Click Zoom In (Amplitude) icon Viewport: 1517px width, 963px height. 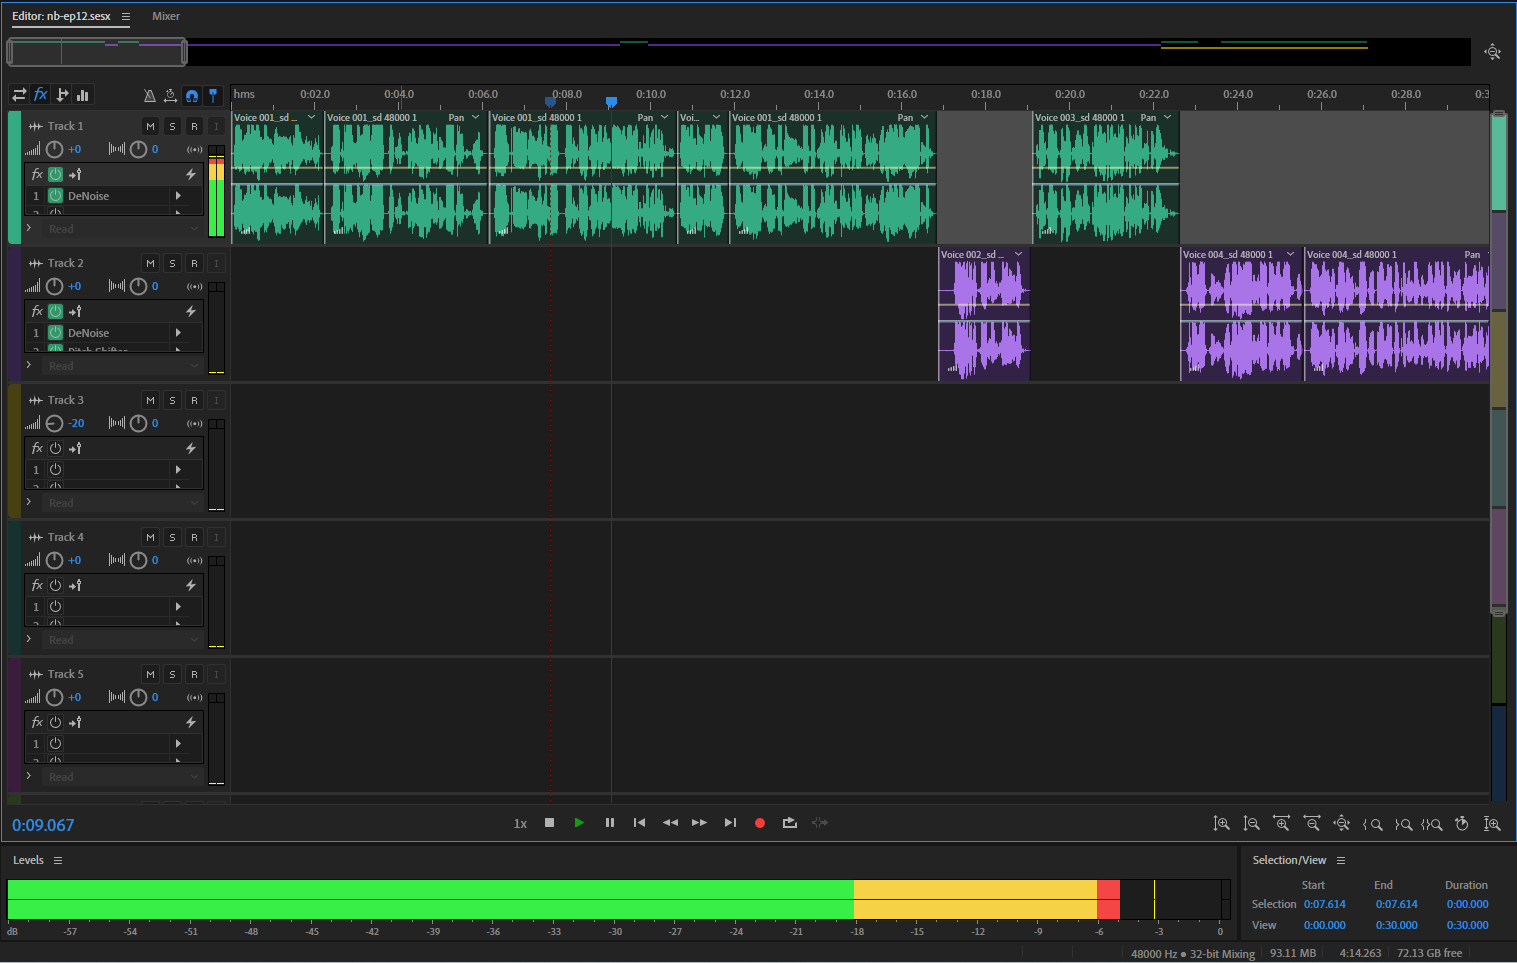[x=1221, y=824]
